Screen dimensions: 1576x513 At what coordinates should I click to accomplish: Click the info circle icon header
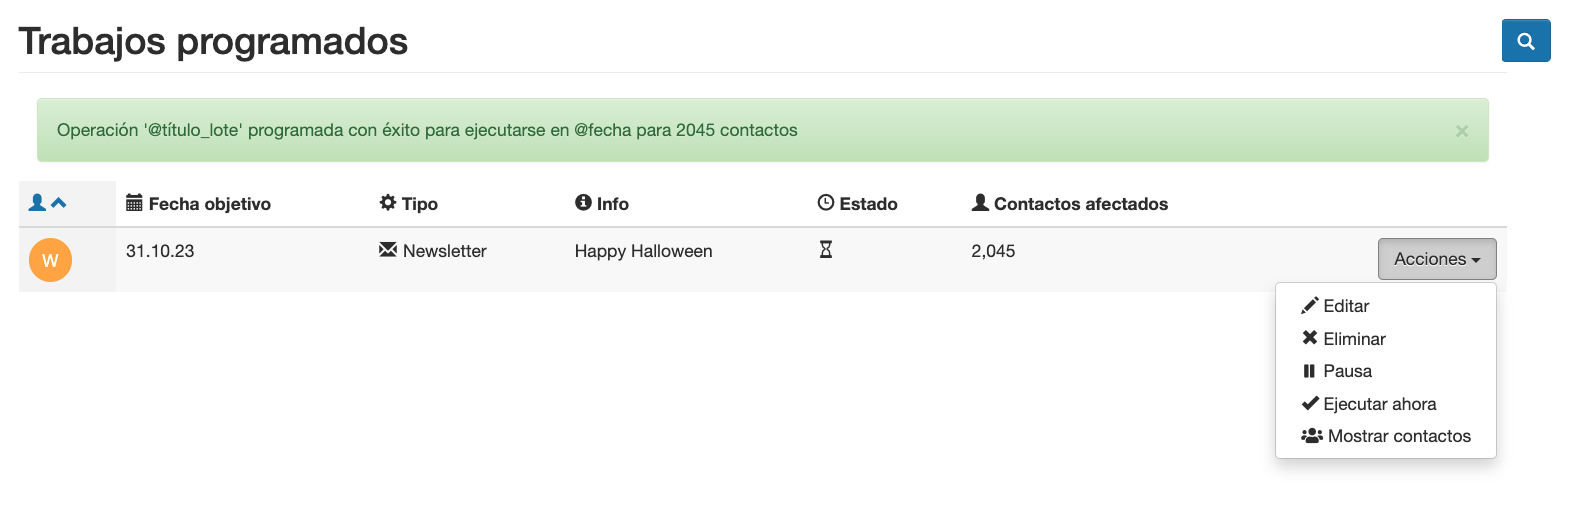pyautogui.click(x=583, y=203)
